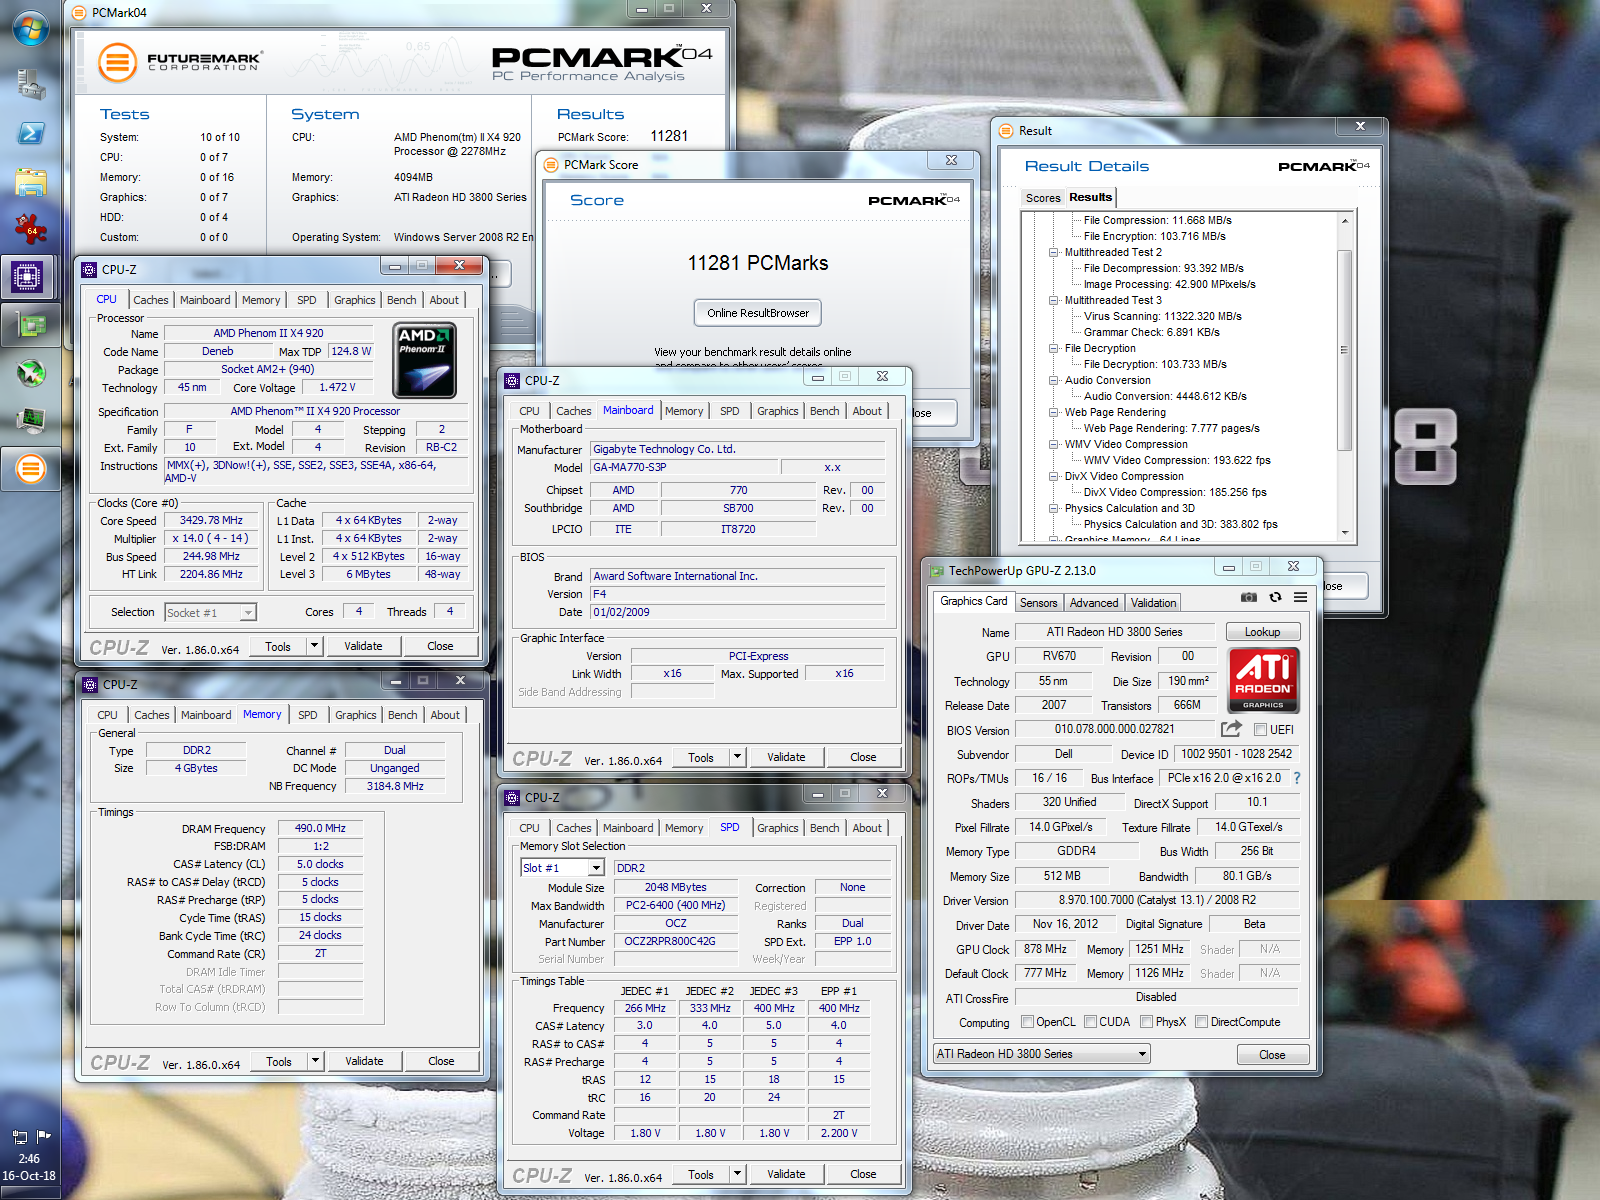
Task: Select the Grammar Check: 6.891 KB/s result row
Action: pyautogui.click(x=1151, y=332)
